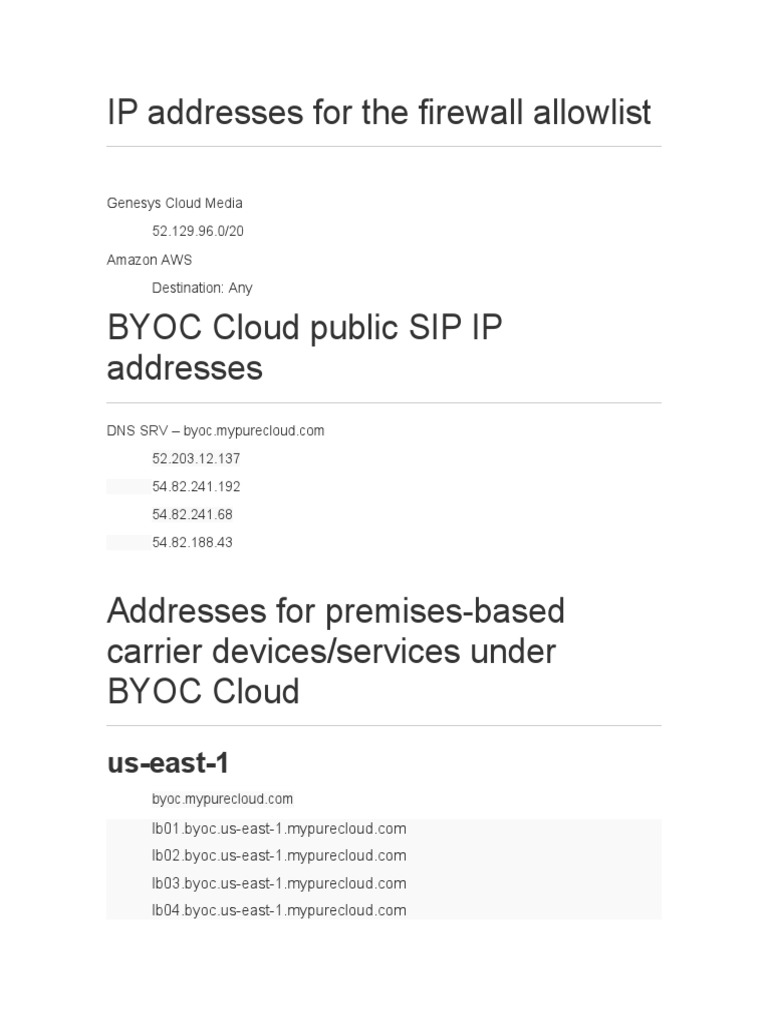
Task: Open the lb01.byoc.us-east-1.mypurecloud.com entry
Action: point(279,829)
